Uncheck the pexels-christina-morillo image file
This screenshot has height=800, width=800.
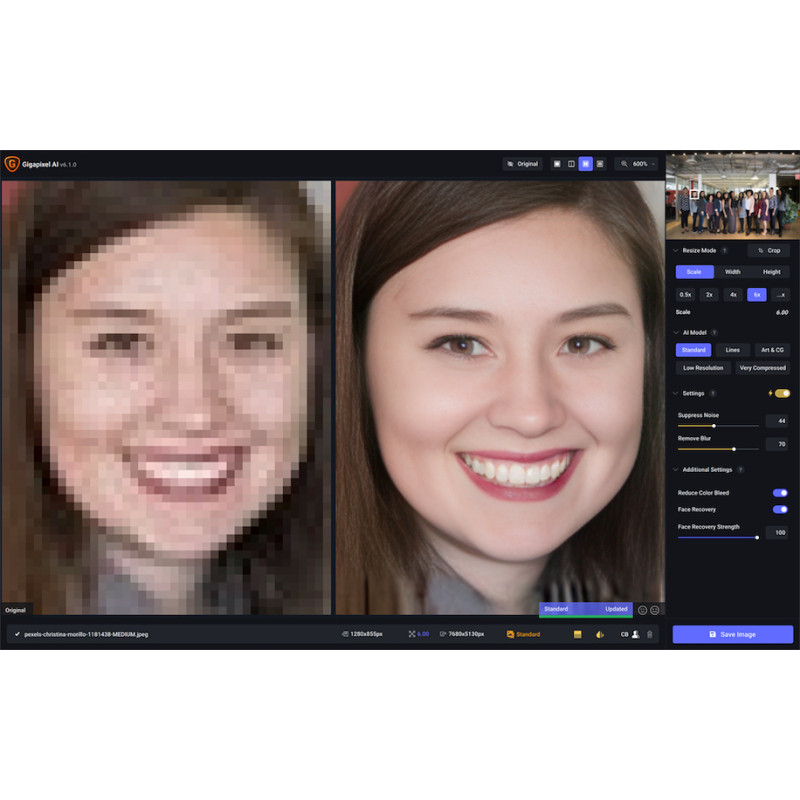(17, 634)
